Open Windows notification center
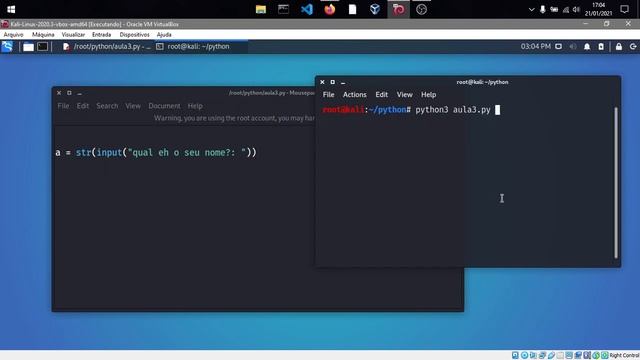640x360 pixels. click(624, 9)
